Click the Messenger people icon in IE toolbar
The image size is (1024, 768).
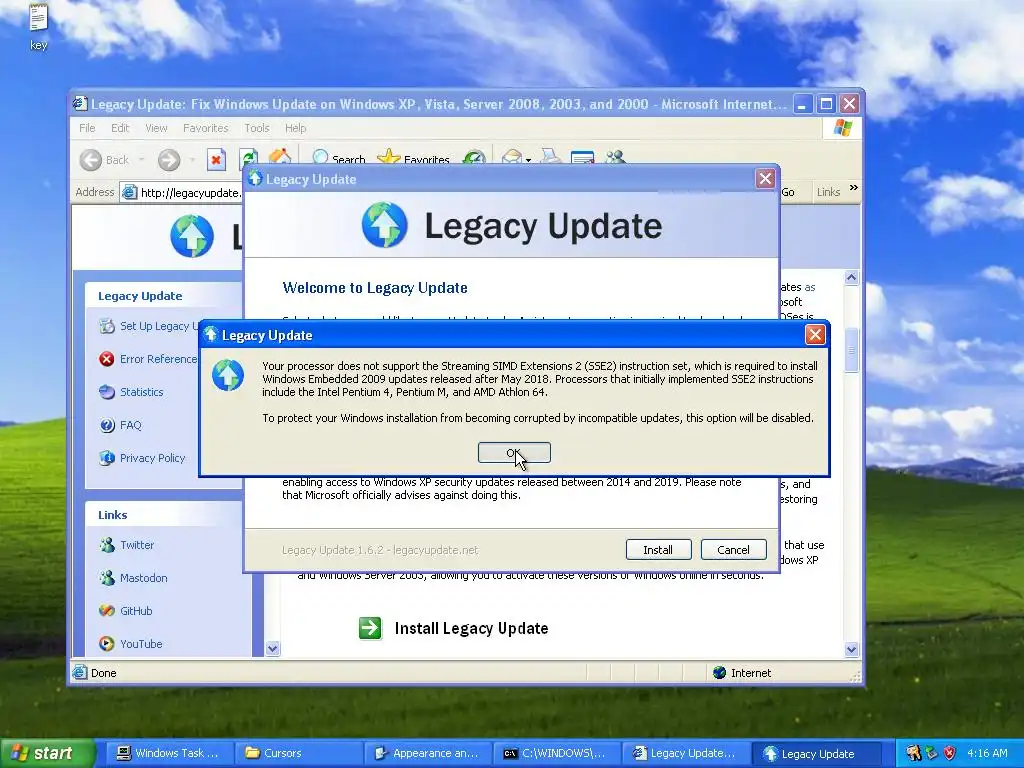(x=615, y=157)
